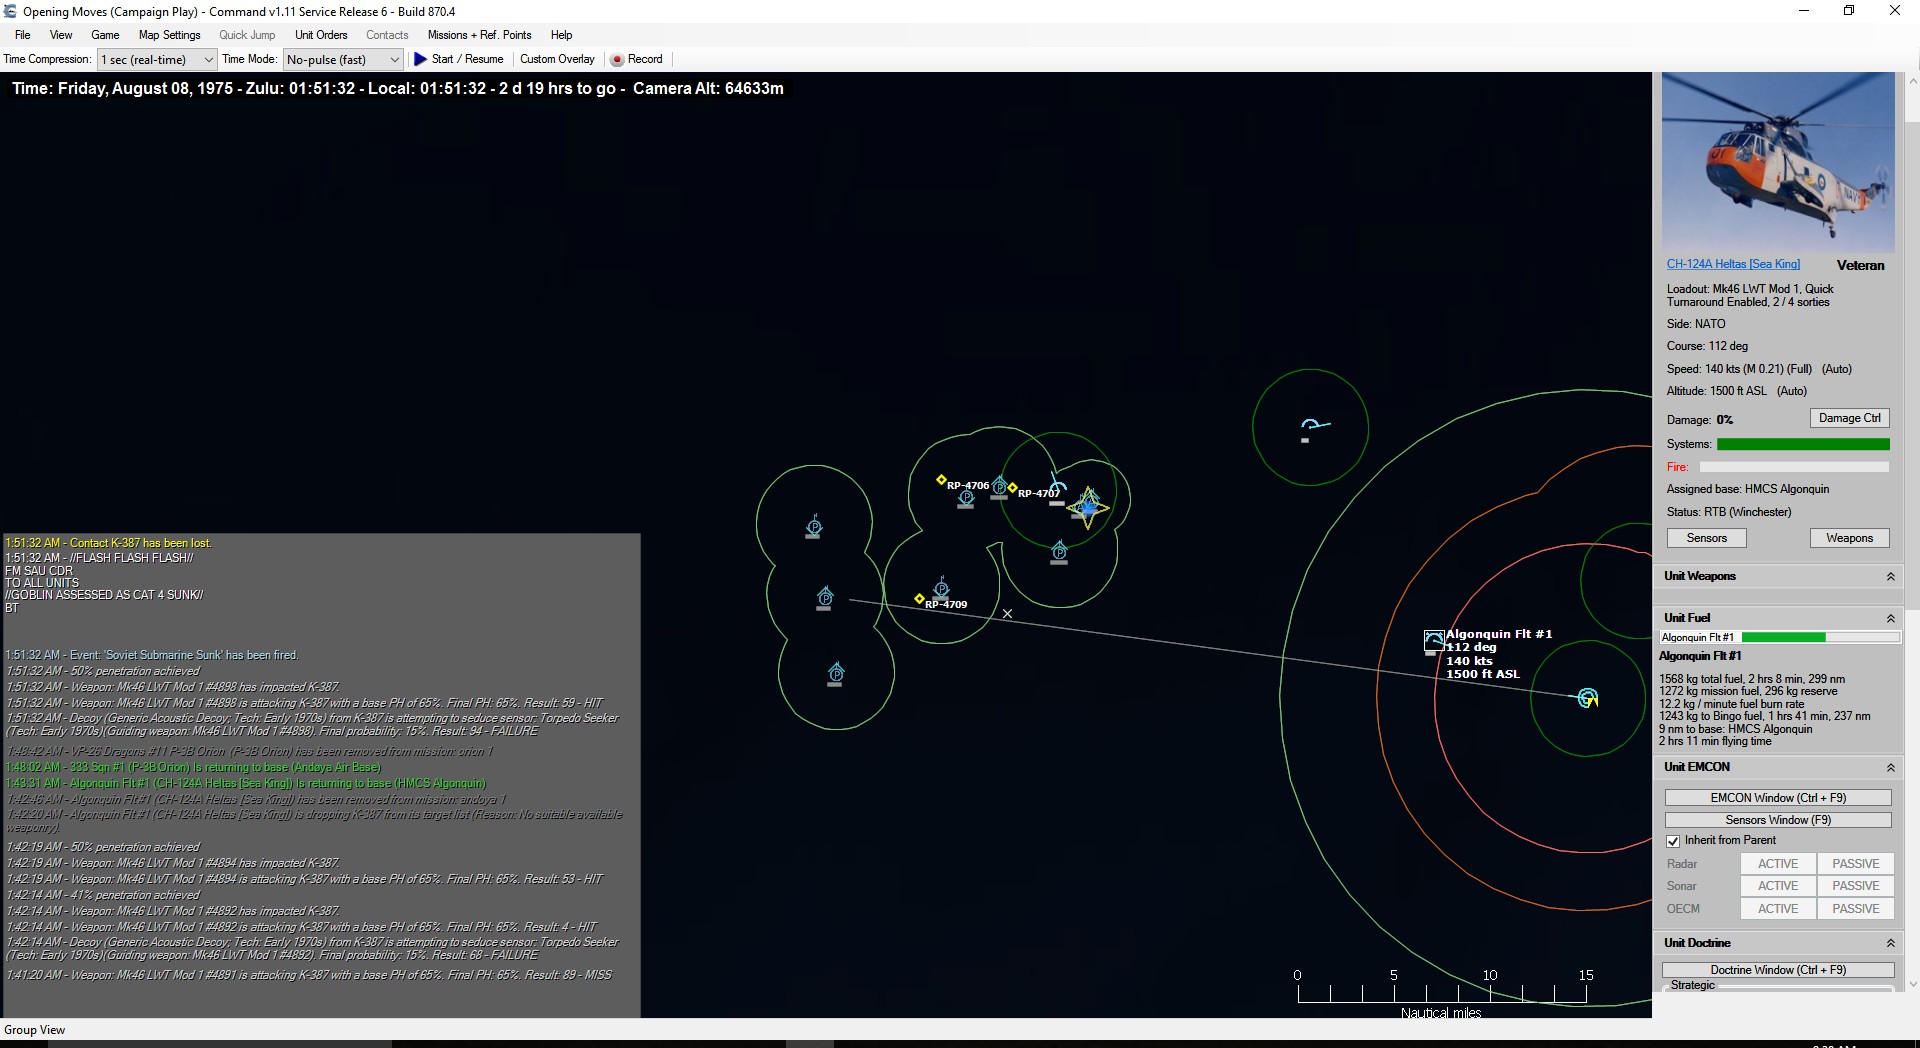Select the HMCS Algonquin ship icon on map
1920x1048 pixels.
[x=1587, y=698]
